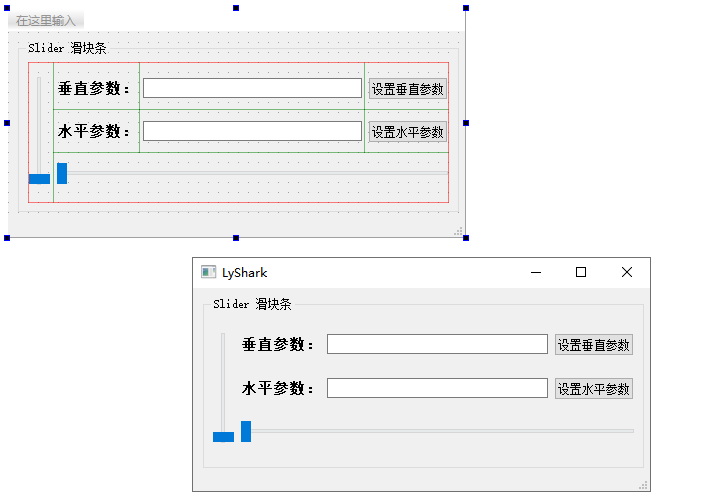Select the 水平参数 label in designer form

[95, 131]
